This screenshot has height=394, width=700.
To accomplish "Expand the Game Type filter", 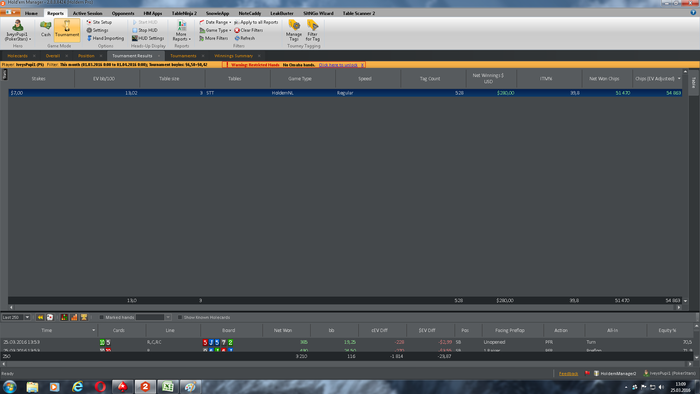I will [x=215, y=30].
